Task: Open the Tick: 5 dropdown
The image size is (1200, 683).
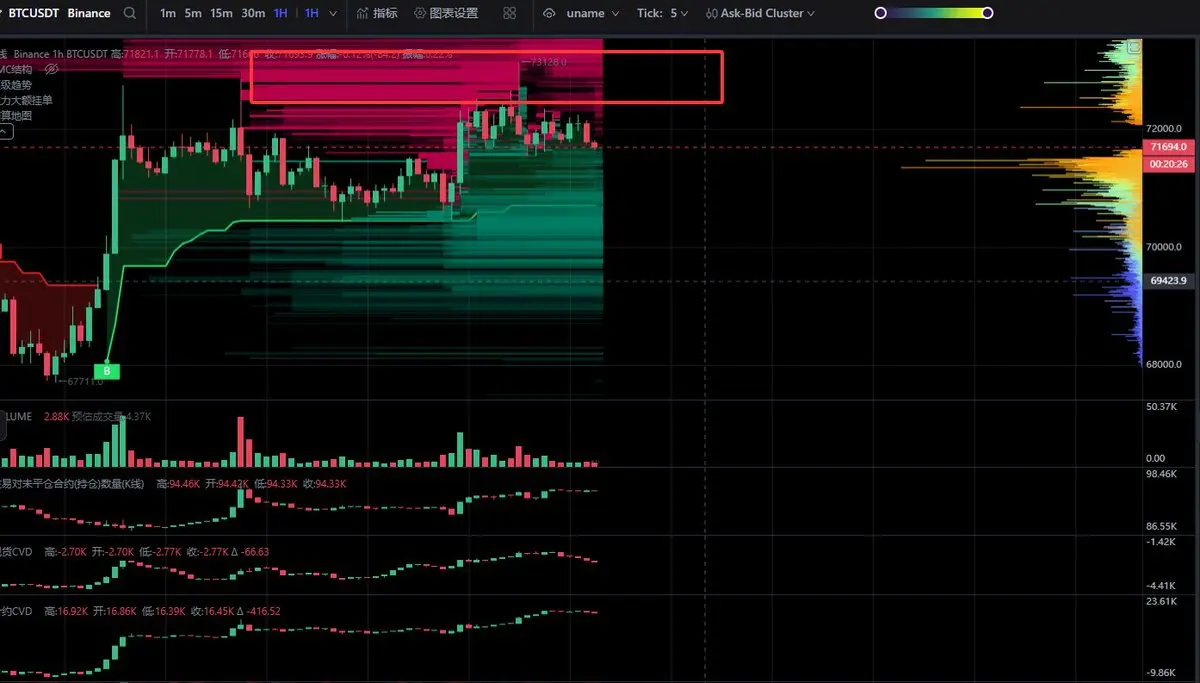Action: (663, 14)
